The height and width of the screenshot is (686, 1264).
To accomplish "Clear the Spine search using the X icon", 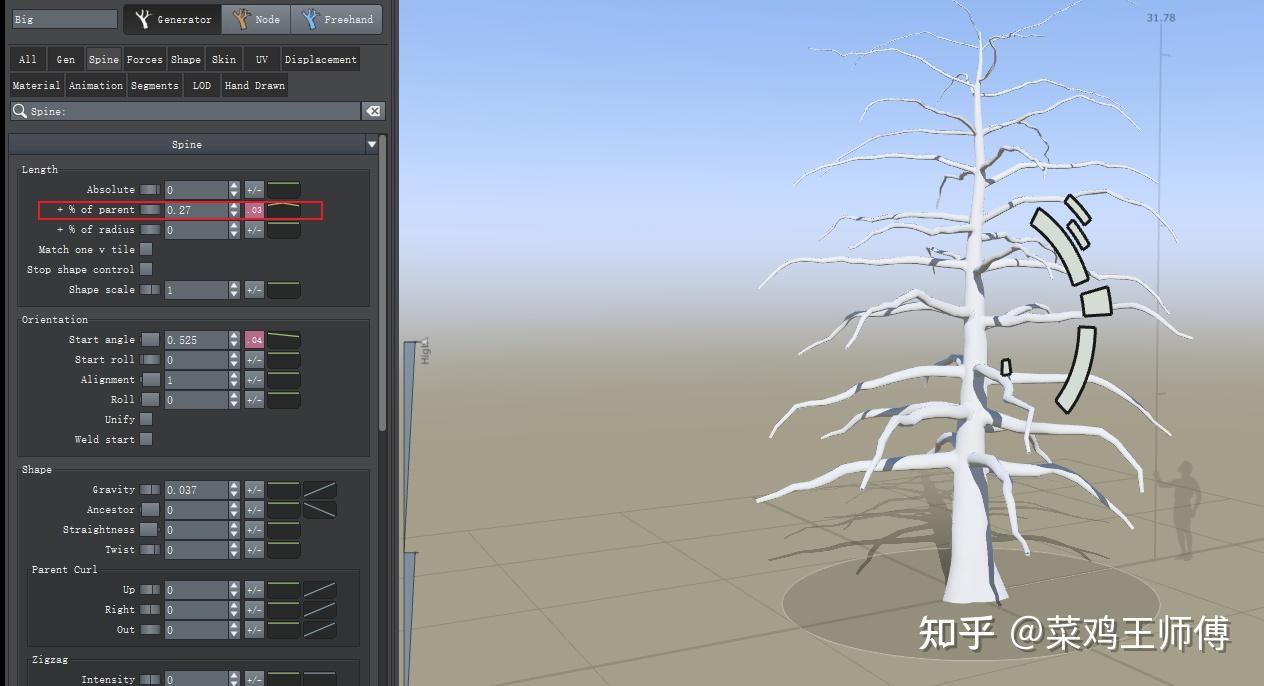I will (x=373, y=111).
